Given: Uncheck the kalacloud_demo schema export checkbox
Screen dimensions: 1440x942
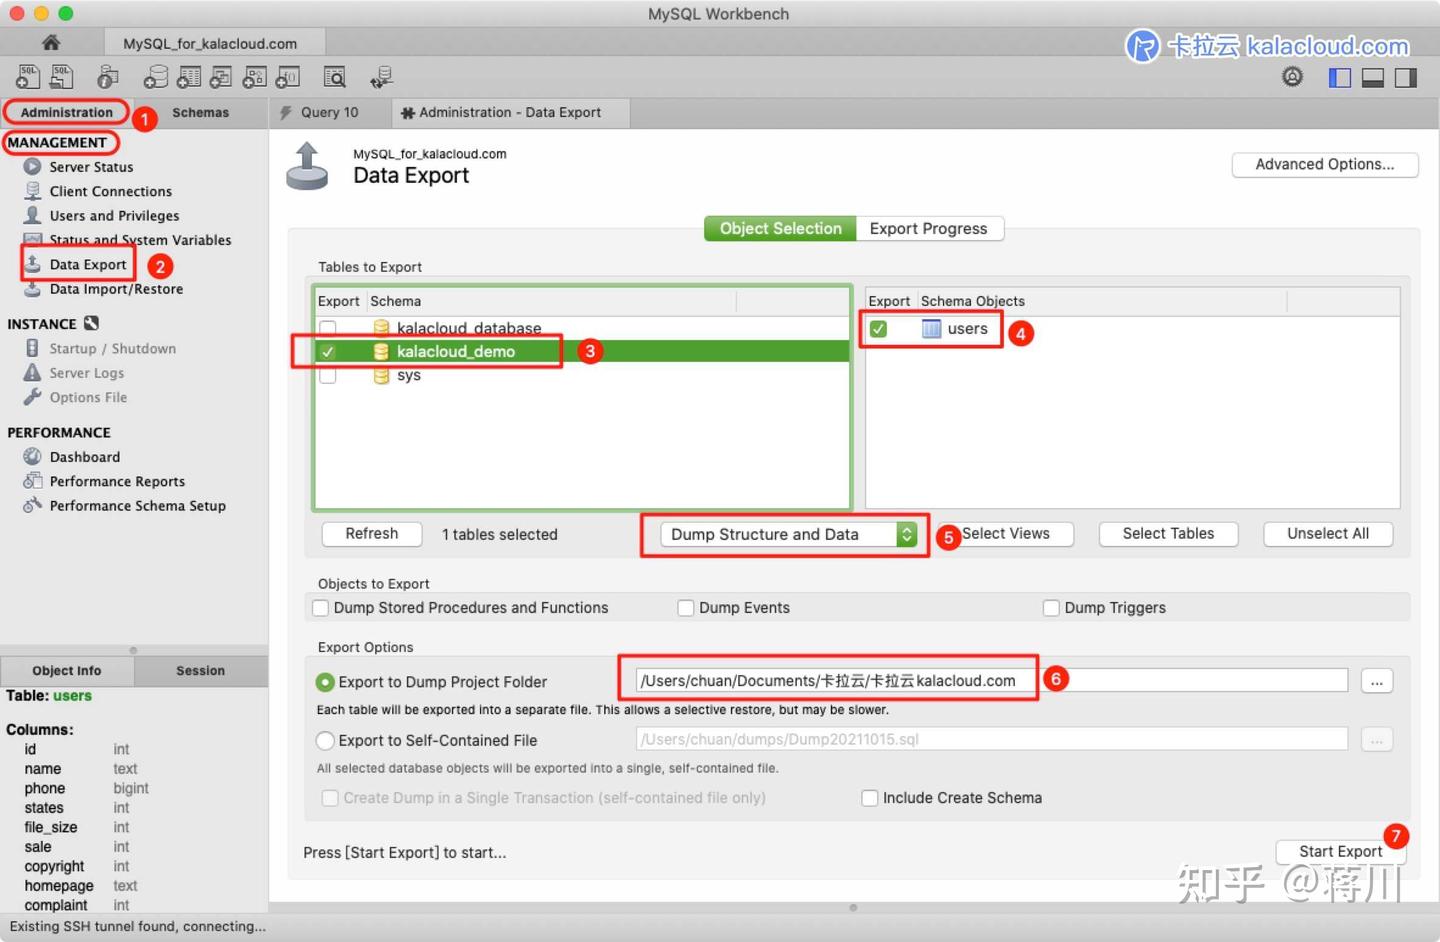Looking at the screenshot, I should point(327,351).
